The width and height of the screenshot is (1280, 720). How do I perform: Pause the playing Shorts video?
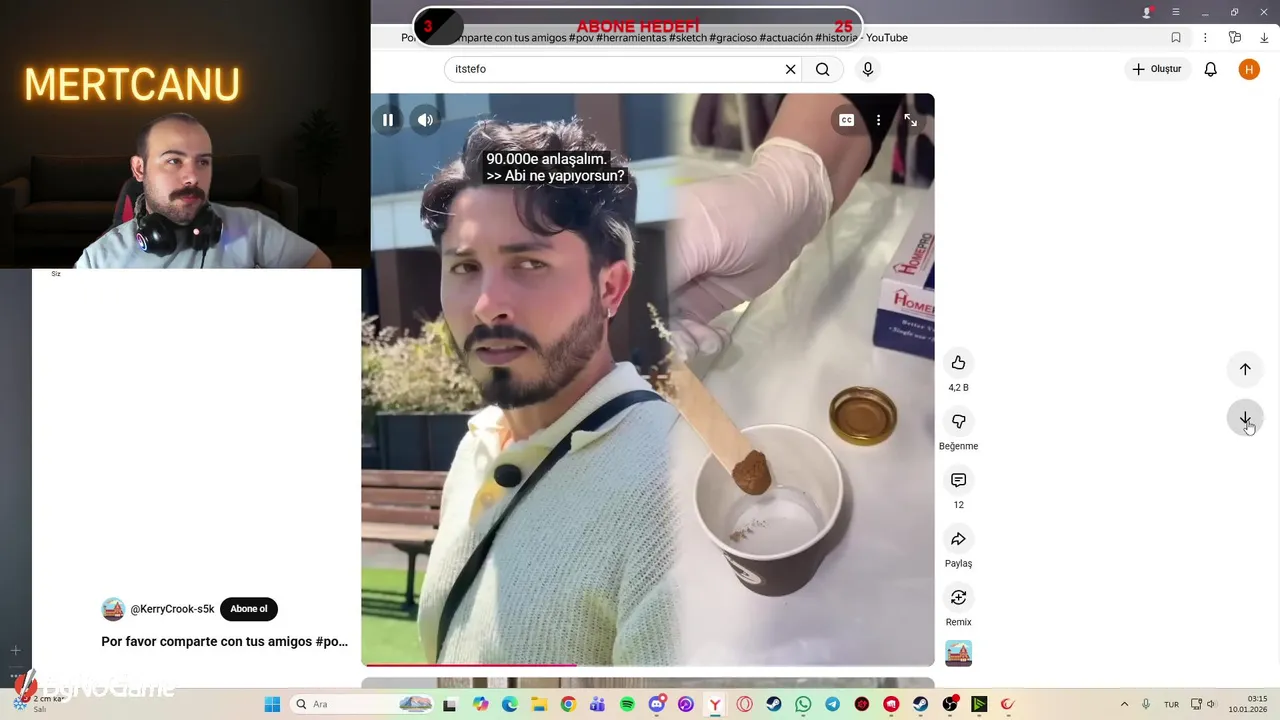[388, 120]
